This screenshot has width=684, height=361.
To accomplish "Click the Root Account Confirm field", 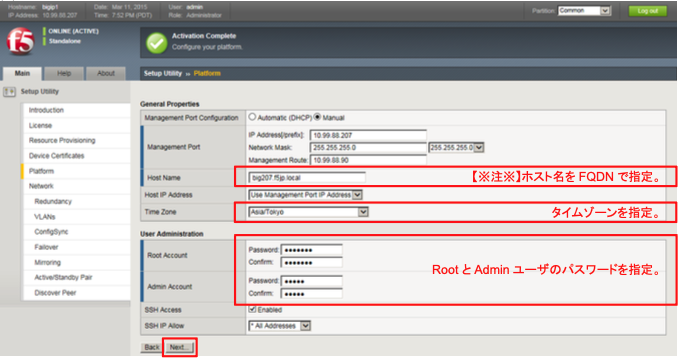I will click(x=311, y=262).
